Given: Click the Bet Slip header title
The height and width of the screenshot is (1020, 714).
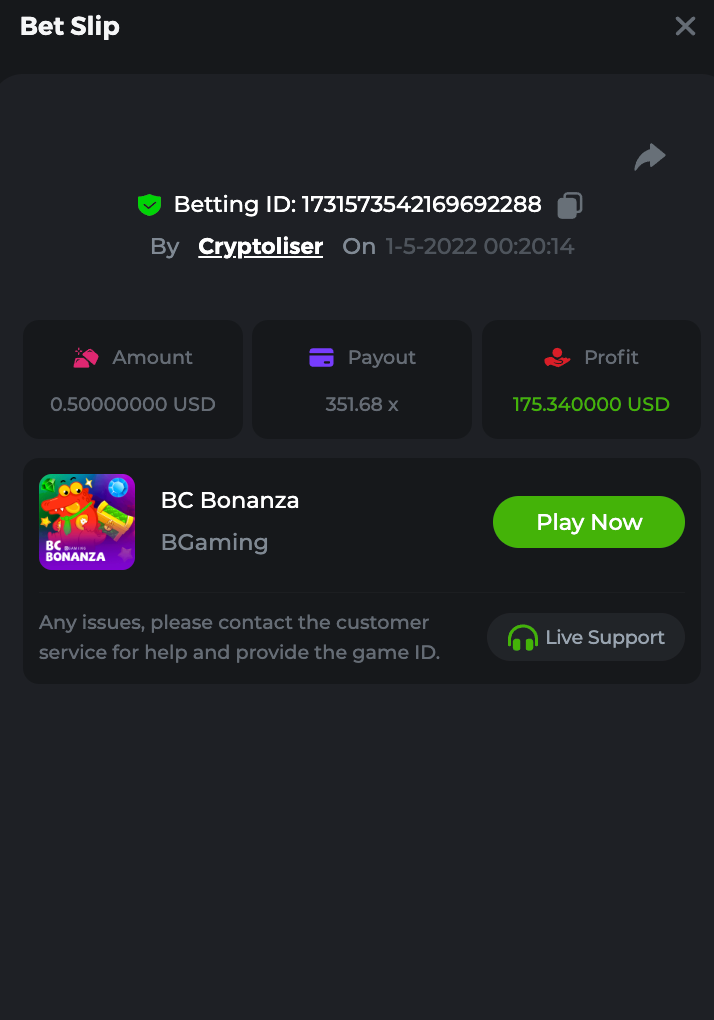Looking at the screenshot, I should 70,26.
